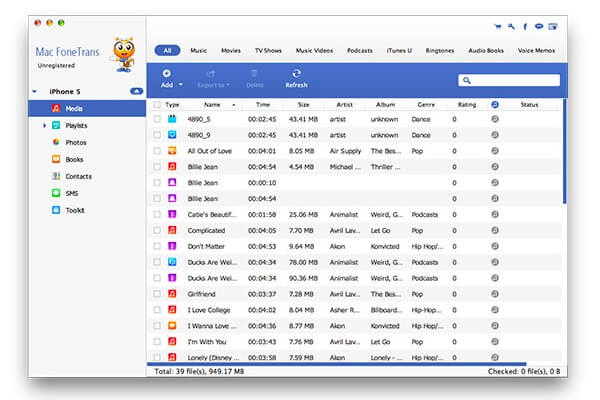This screenshot has width=600, height=400.
Task: Eject the iPhone 5 device
Action: click(x=136, y=91)
